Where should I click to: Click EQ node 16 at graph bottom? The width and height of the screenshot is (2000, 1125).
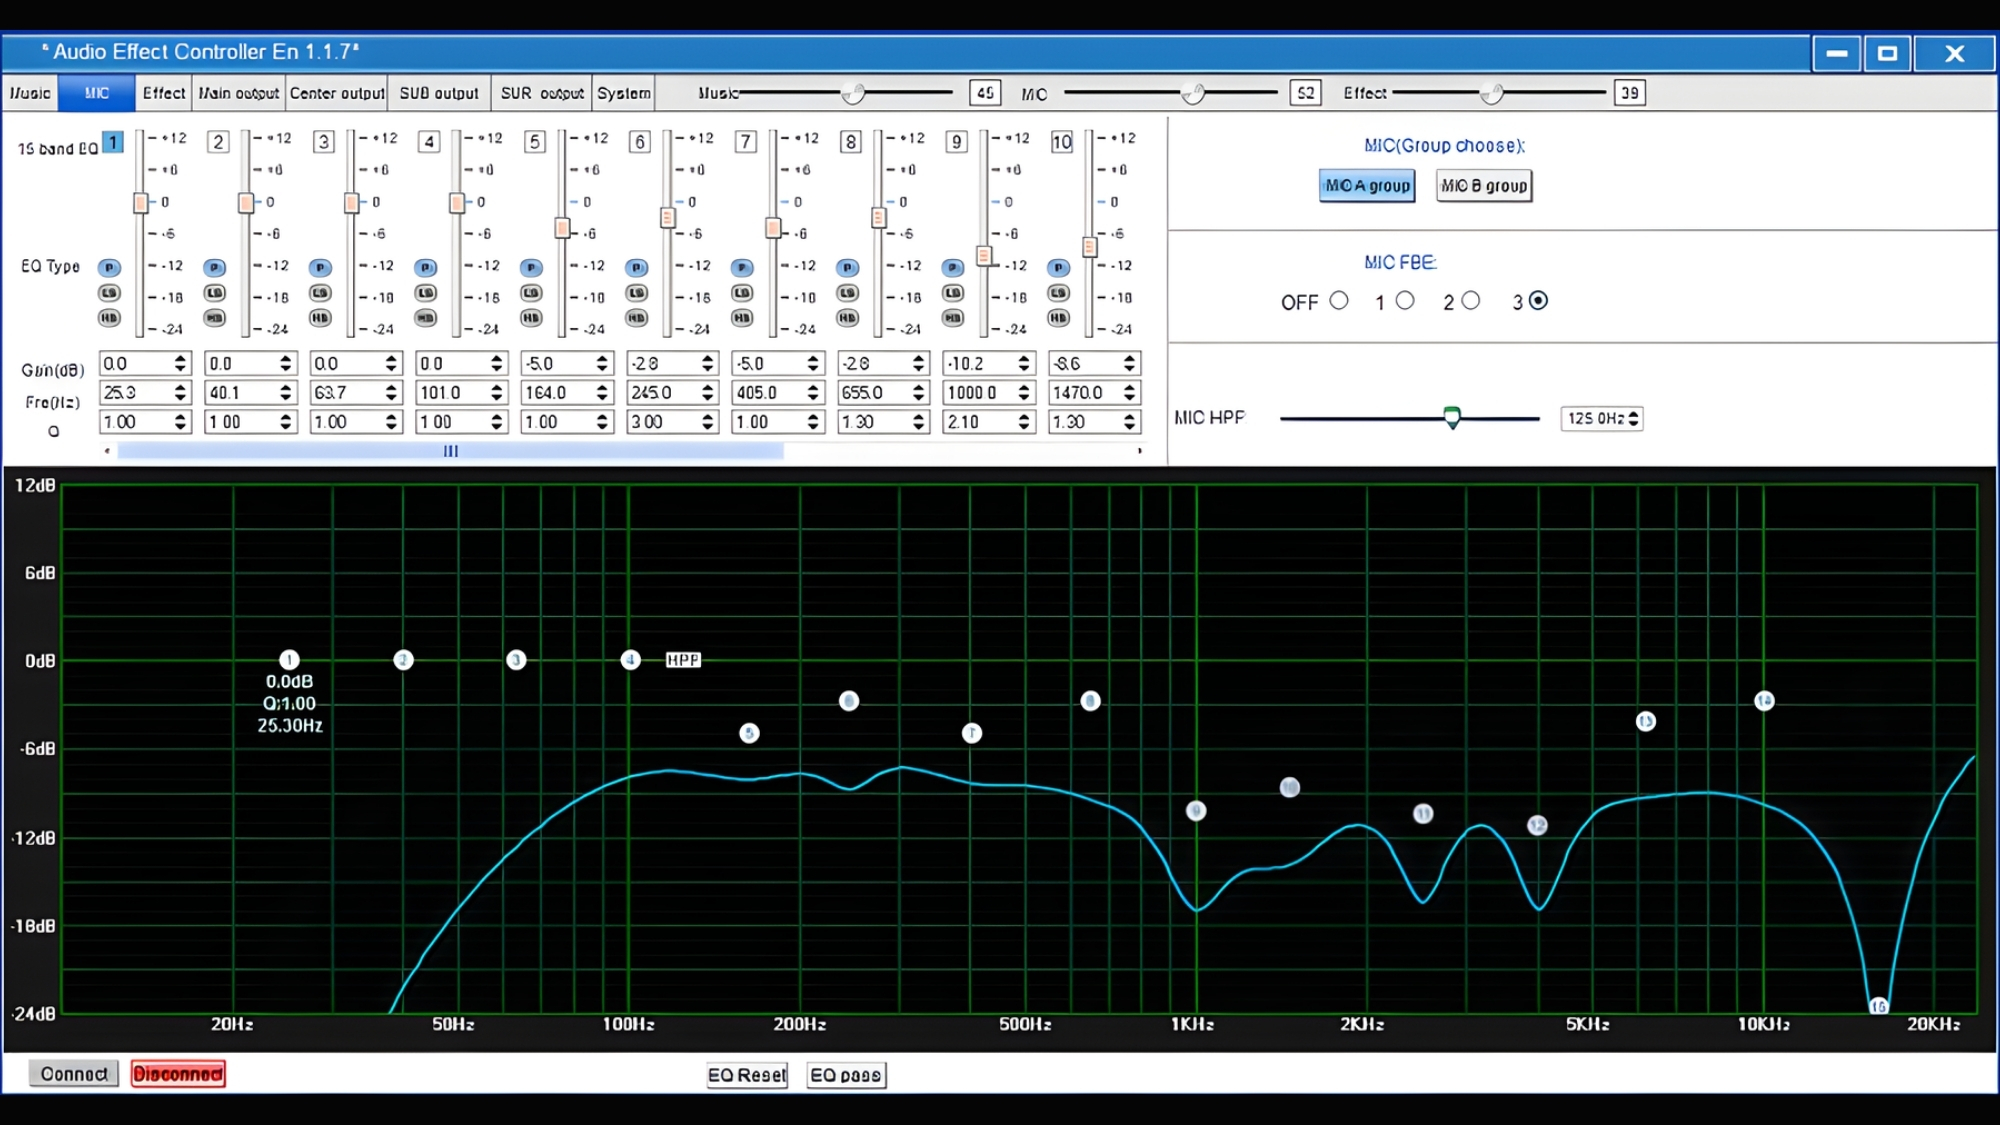tap(1878, 1006)
